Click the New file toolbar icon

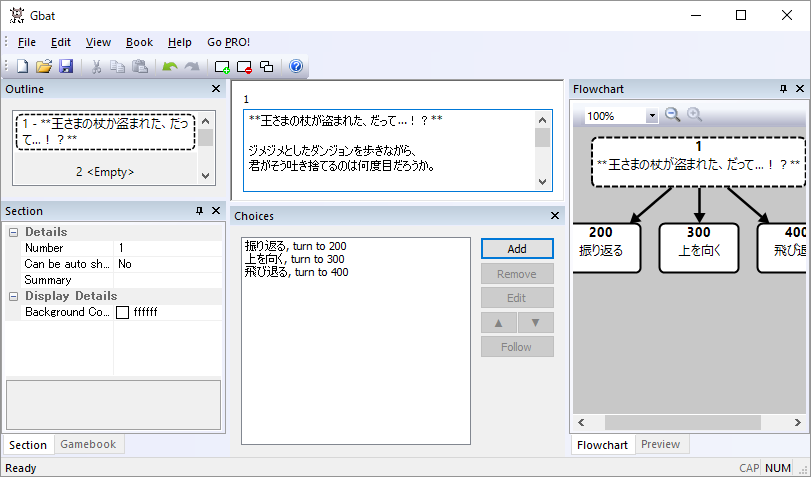22,67
